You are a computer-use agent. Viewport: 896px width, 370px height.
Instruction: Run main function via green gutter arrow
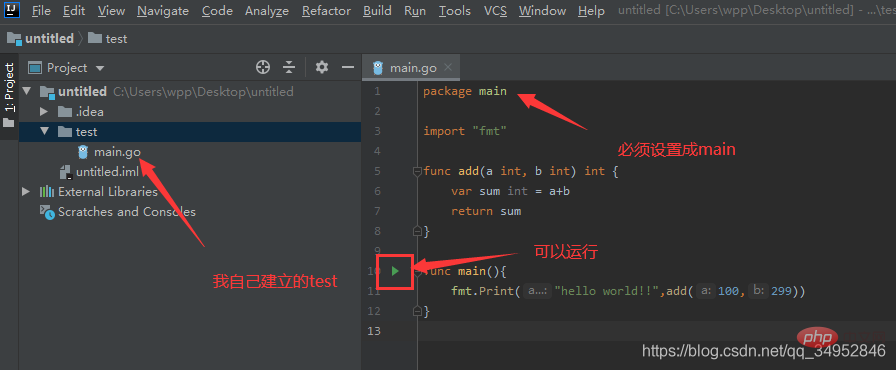tap(395, 271)
